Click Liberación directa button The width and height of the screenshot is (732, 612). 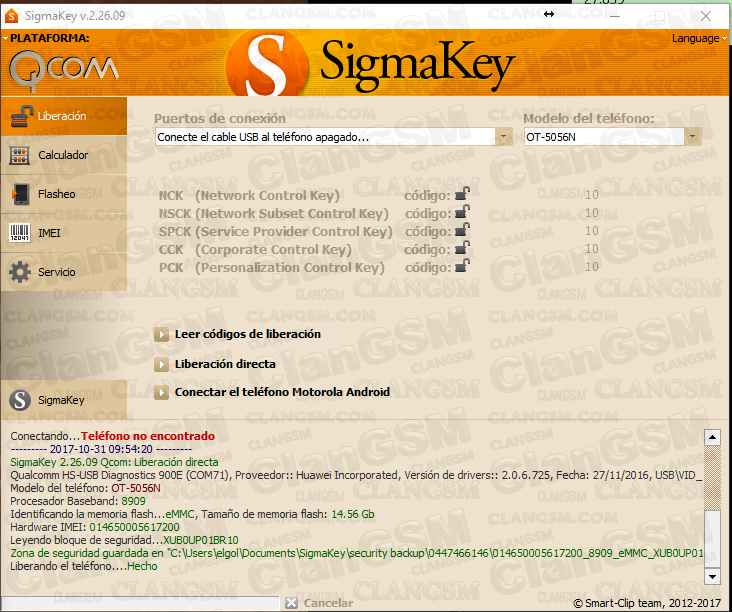pyautogui.click(x=225, y=364)
